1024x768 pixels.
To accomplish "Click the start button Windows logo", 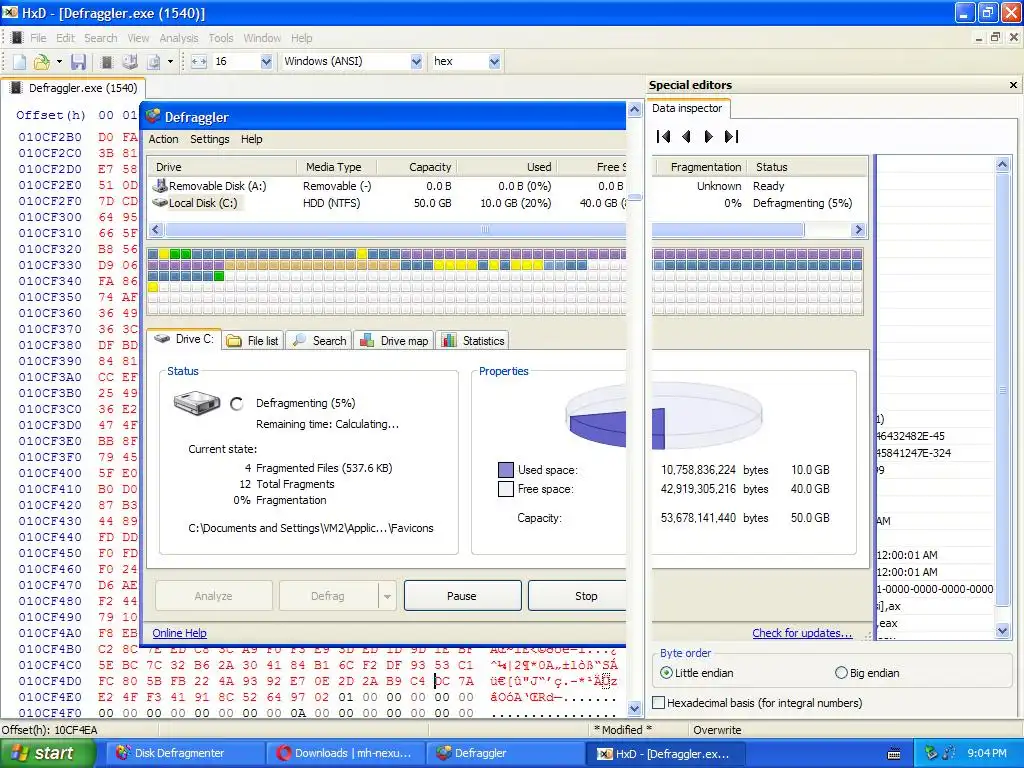I will coord(19,753).
